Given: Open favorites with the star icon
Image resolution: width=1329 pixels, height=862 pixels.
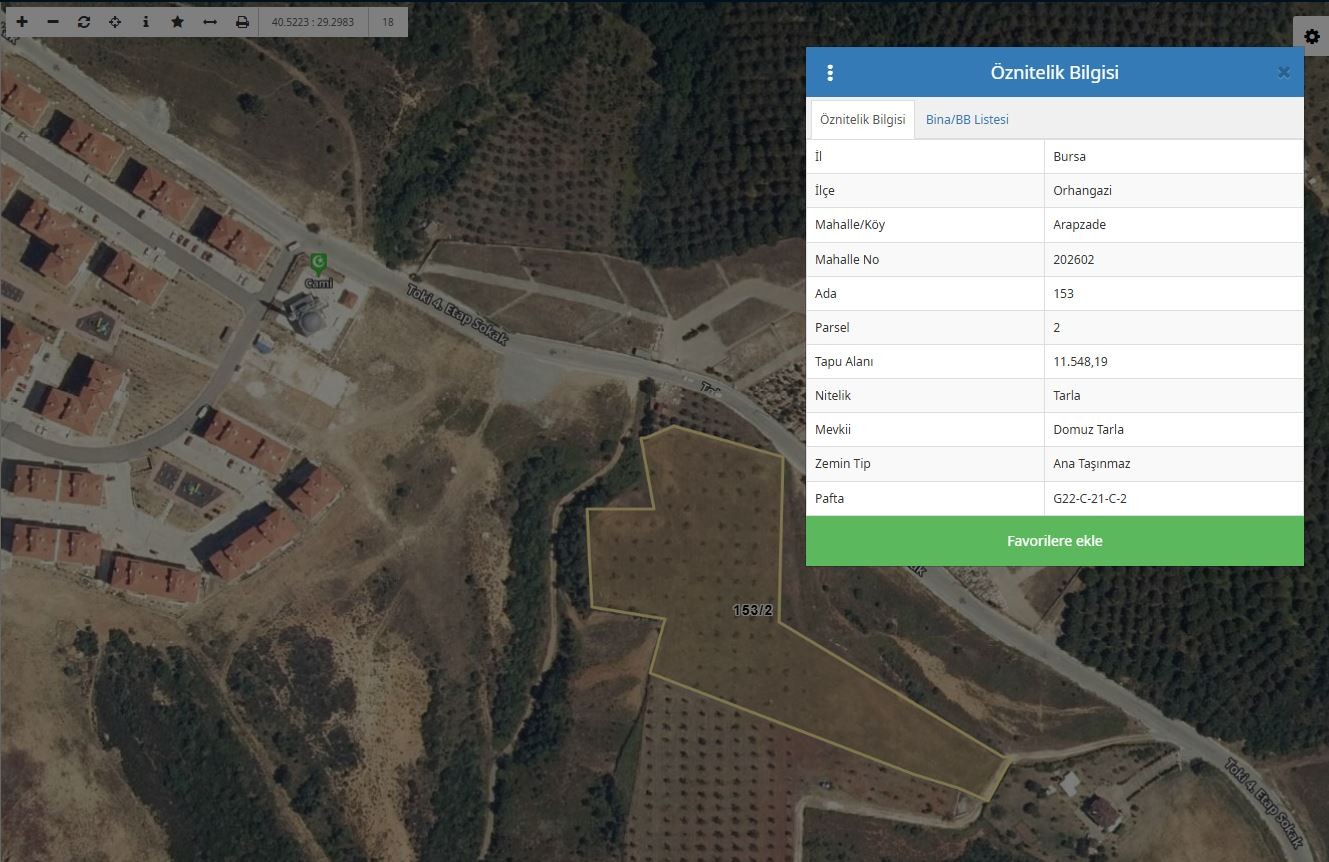Looking at the screenshot, I should pos(177,21).
